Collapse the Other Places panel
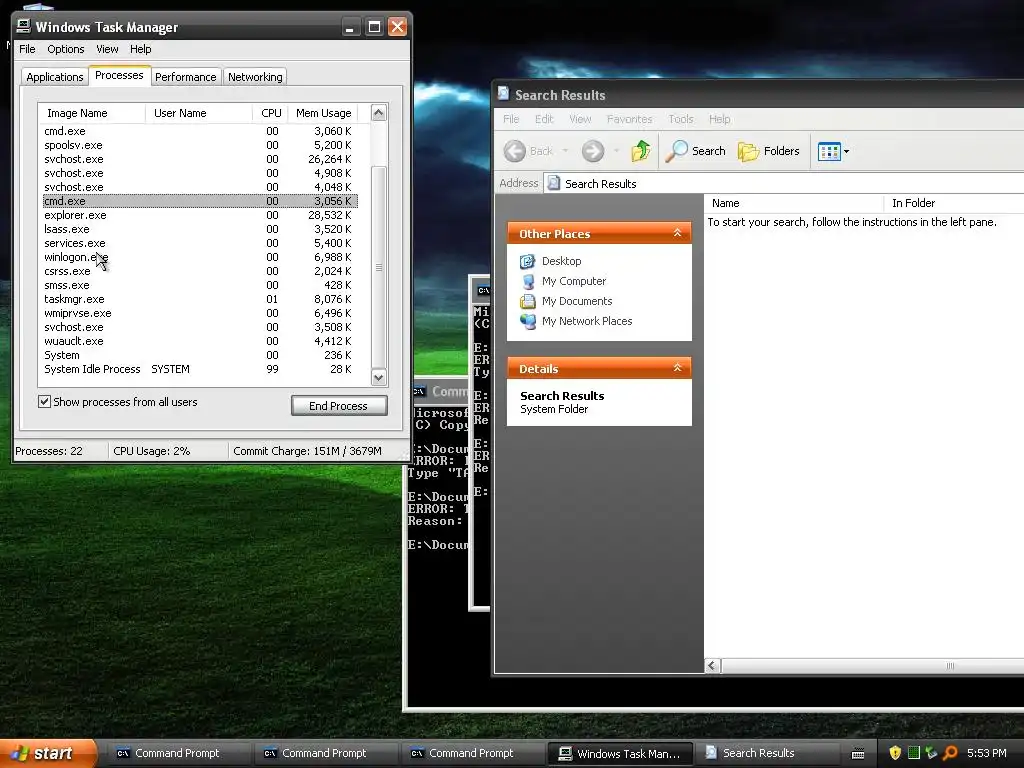The width and height of the screenshot is (1024, 768). [x=677, y=233]
